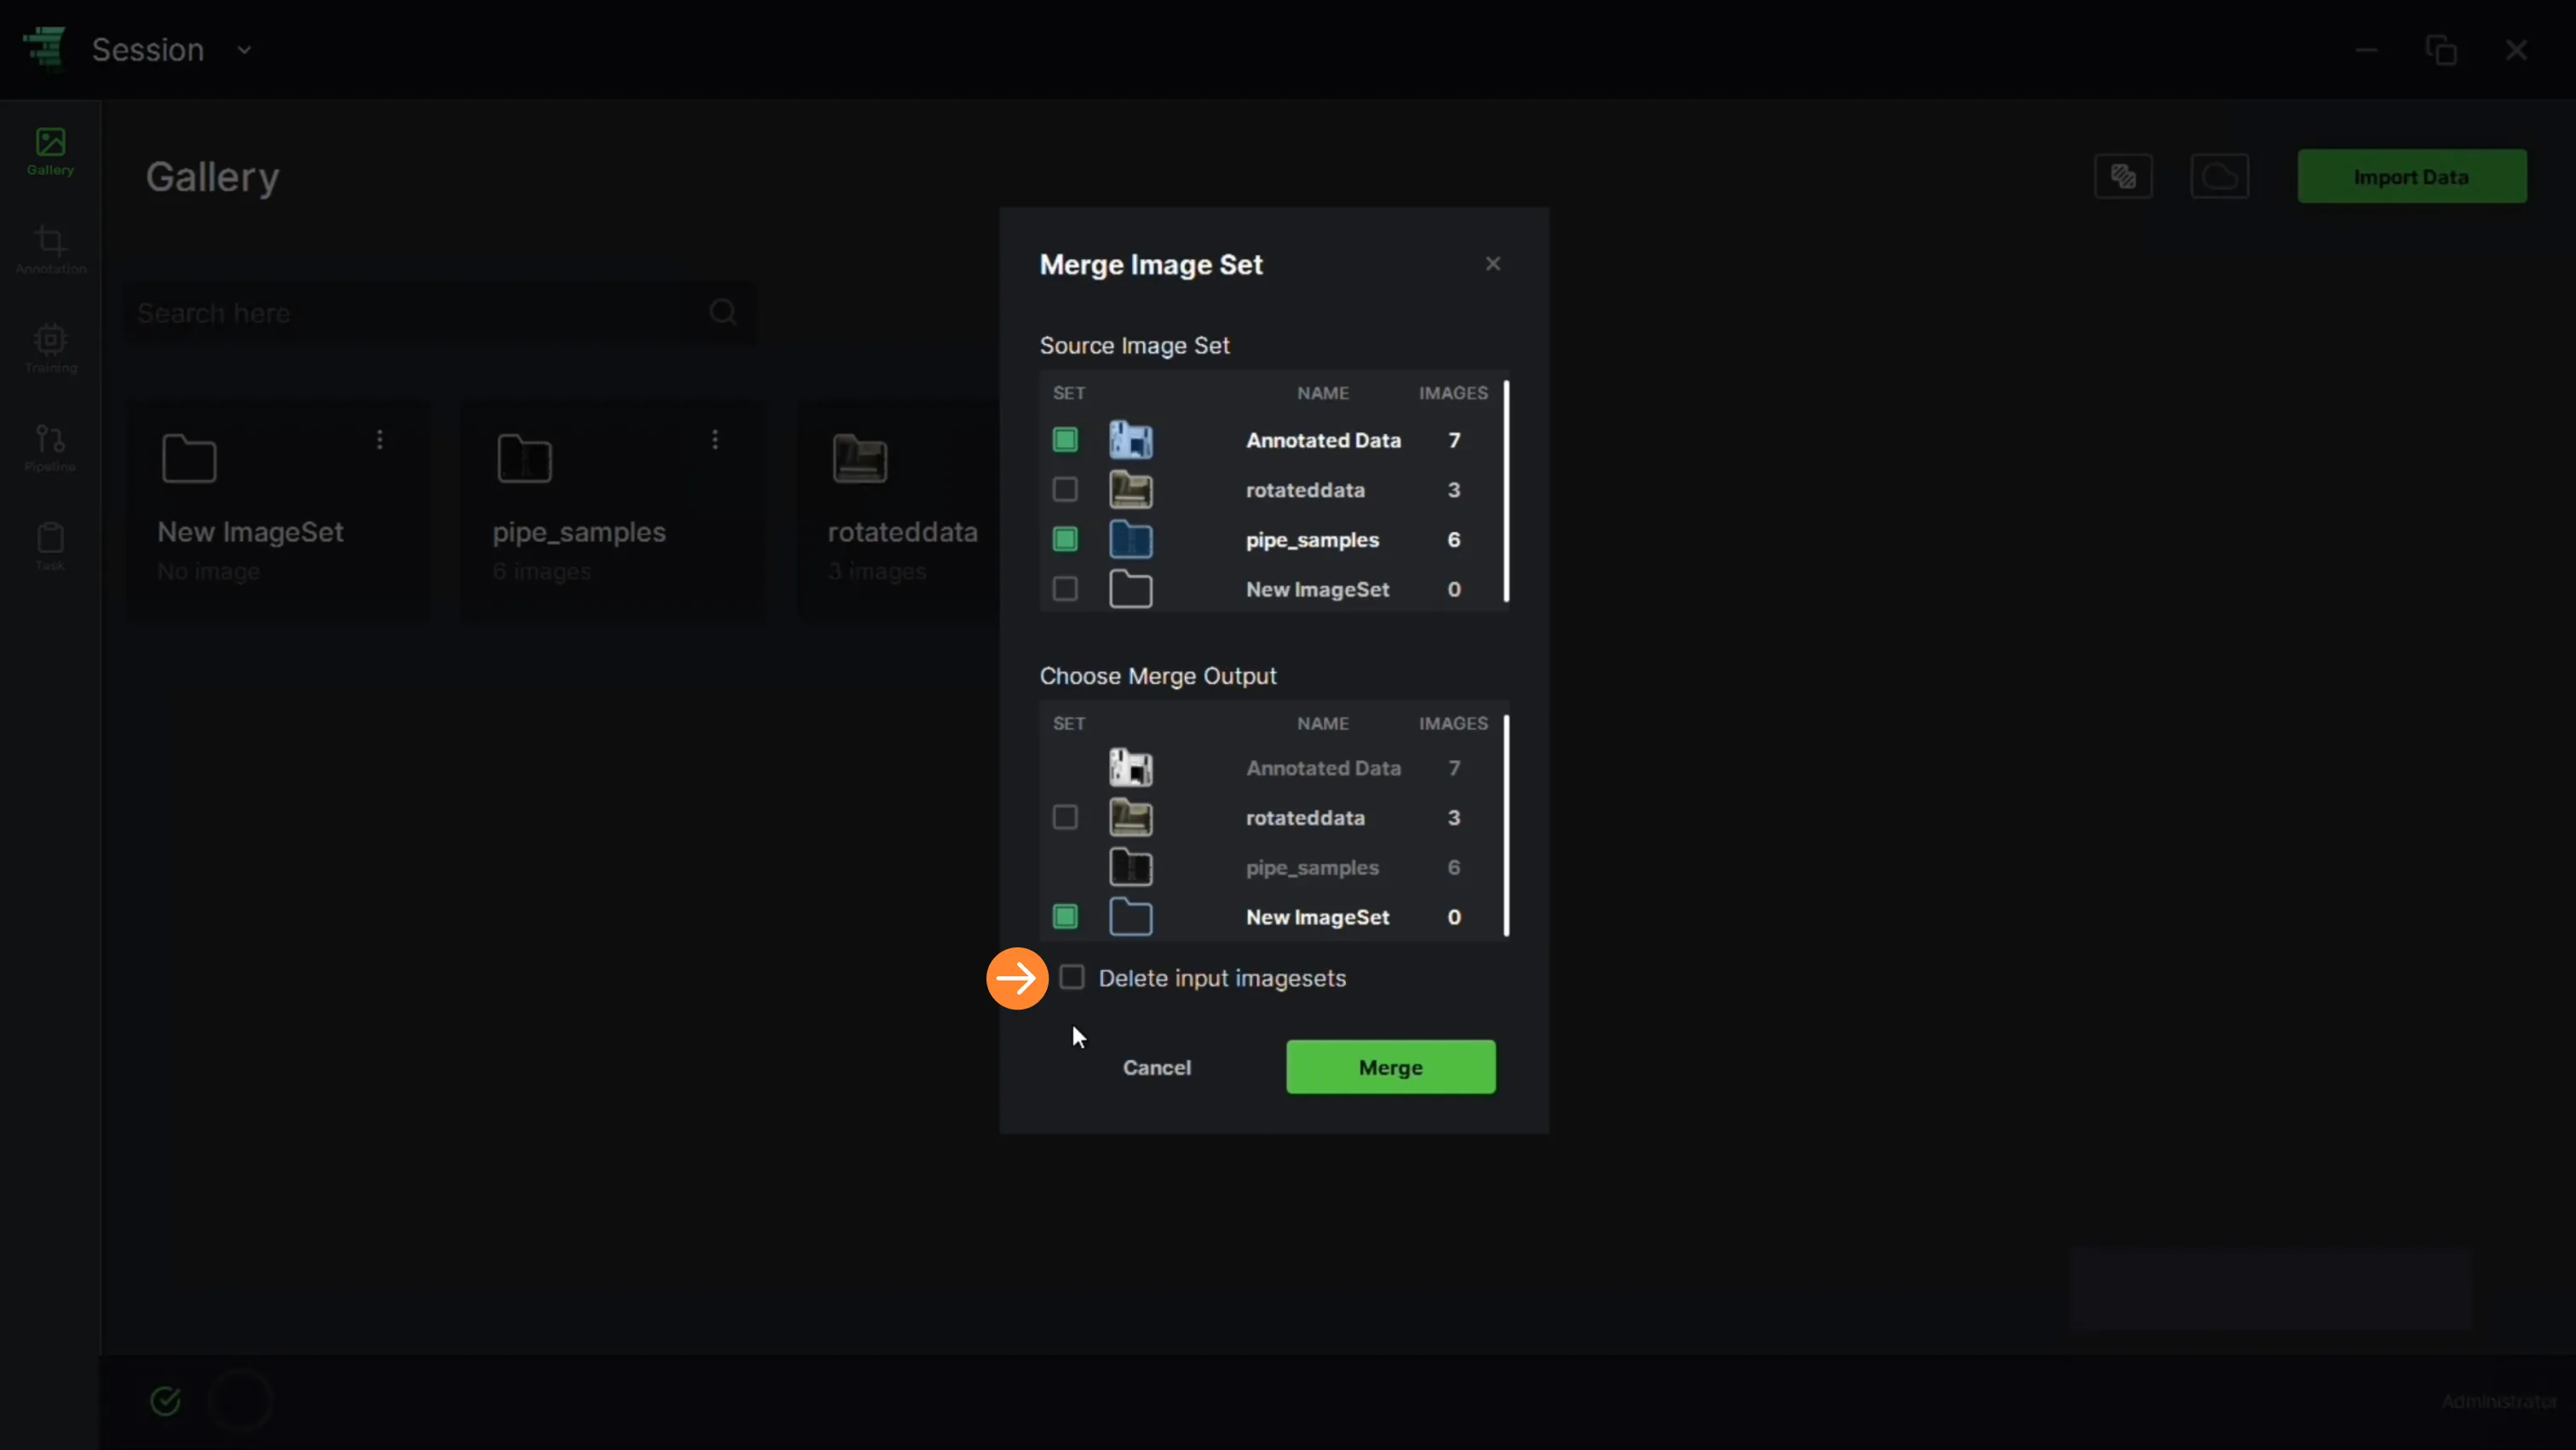2576x1450 pixels.
Task: Open the pipe_samples folder card
Action: click(x=613, y=511)
